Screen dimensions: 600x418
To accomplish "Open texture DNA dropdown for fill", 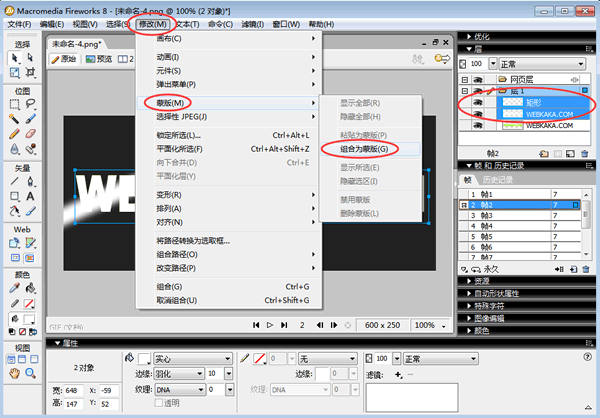I will 180,390.
